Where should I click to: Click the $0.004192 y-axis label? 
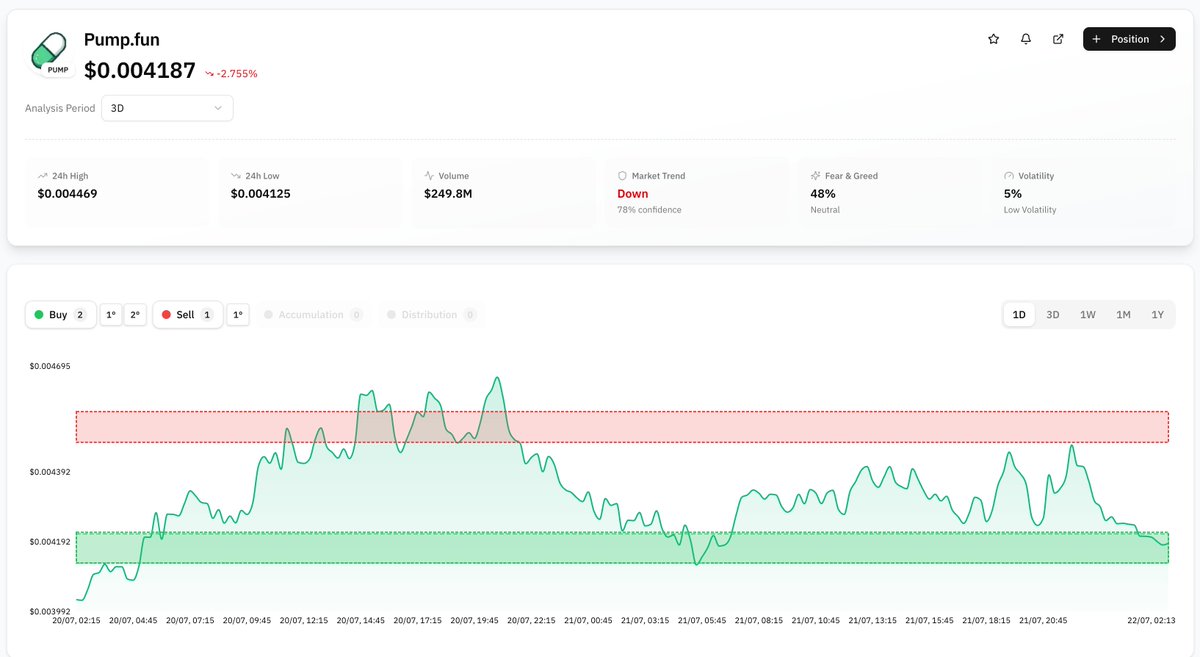click(x=50, y=542)
